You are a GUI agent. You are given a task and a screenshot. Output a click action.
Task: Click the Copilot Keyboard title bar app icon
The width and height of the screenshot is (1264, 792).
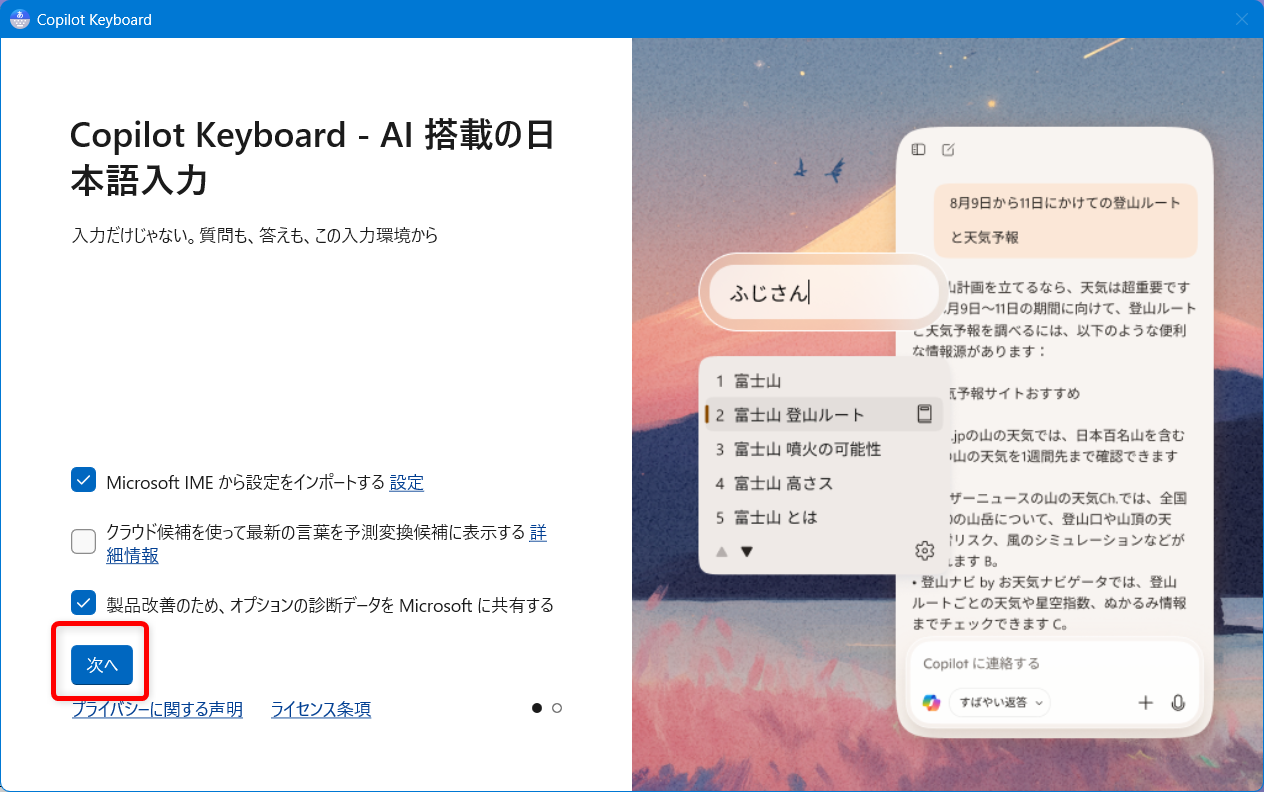[19, 19]
